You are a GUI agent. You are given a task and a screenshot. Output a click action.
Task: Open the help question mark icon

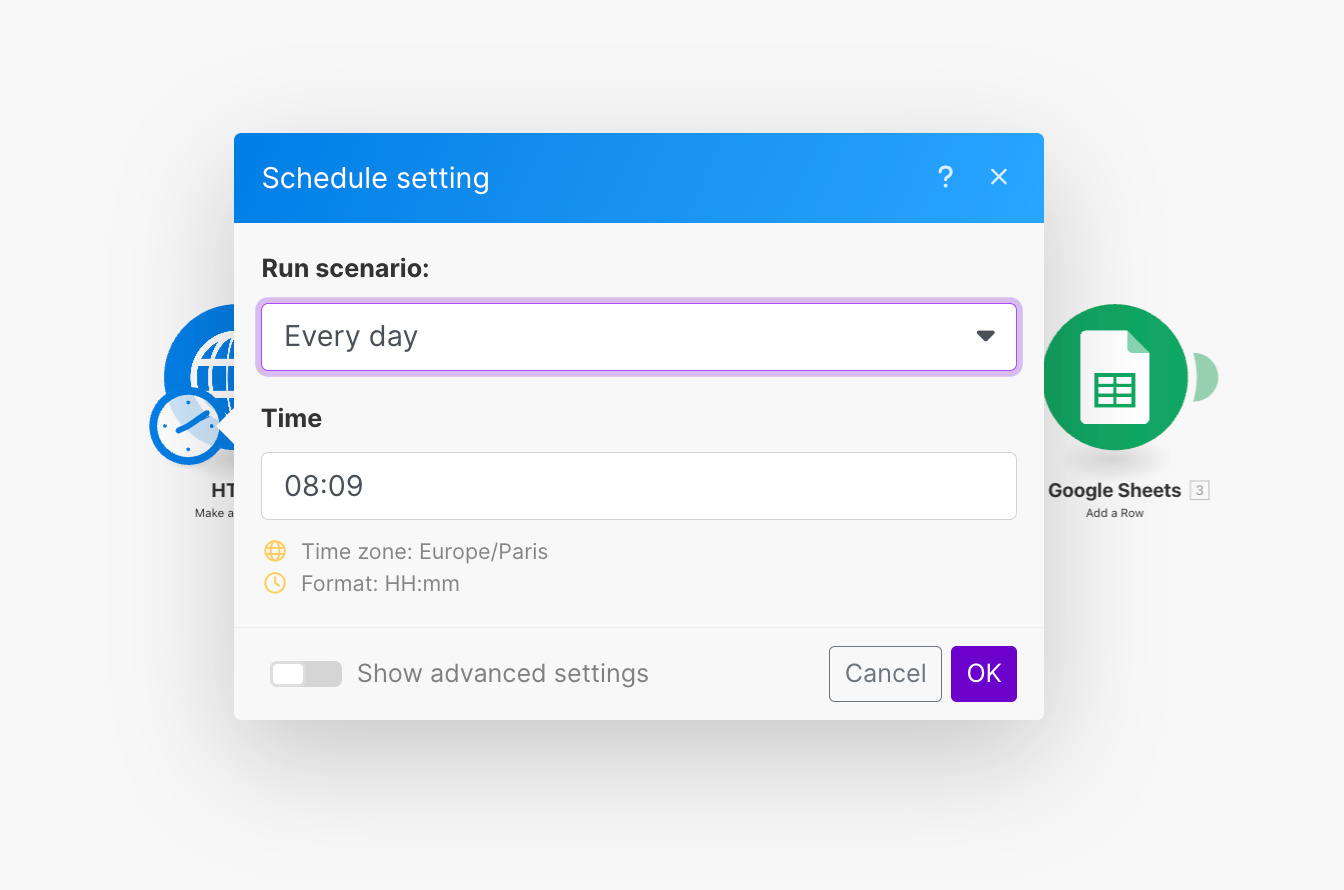(x=945, y=177)
